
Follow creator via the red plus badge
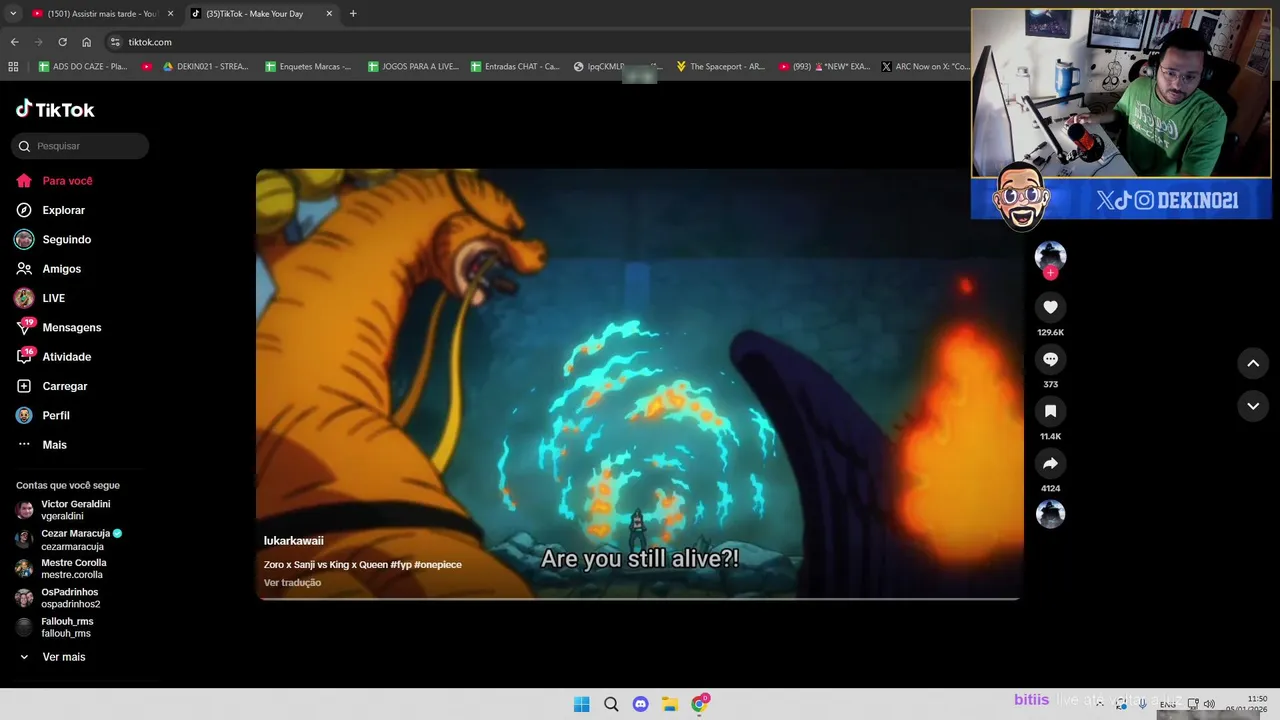click(x=1050, y=273)
